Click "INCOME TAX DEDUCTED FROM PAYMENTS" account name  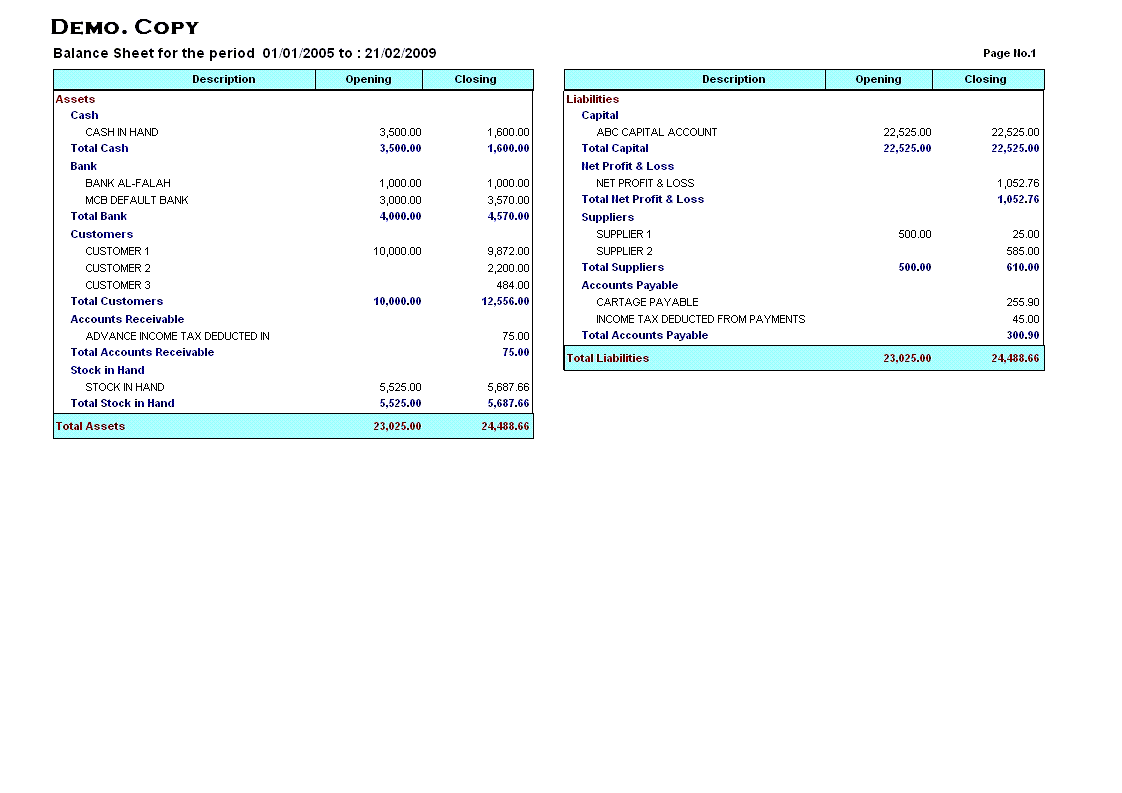click(701, 319)
